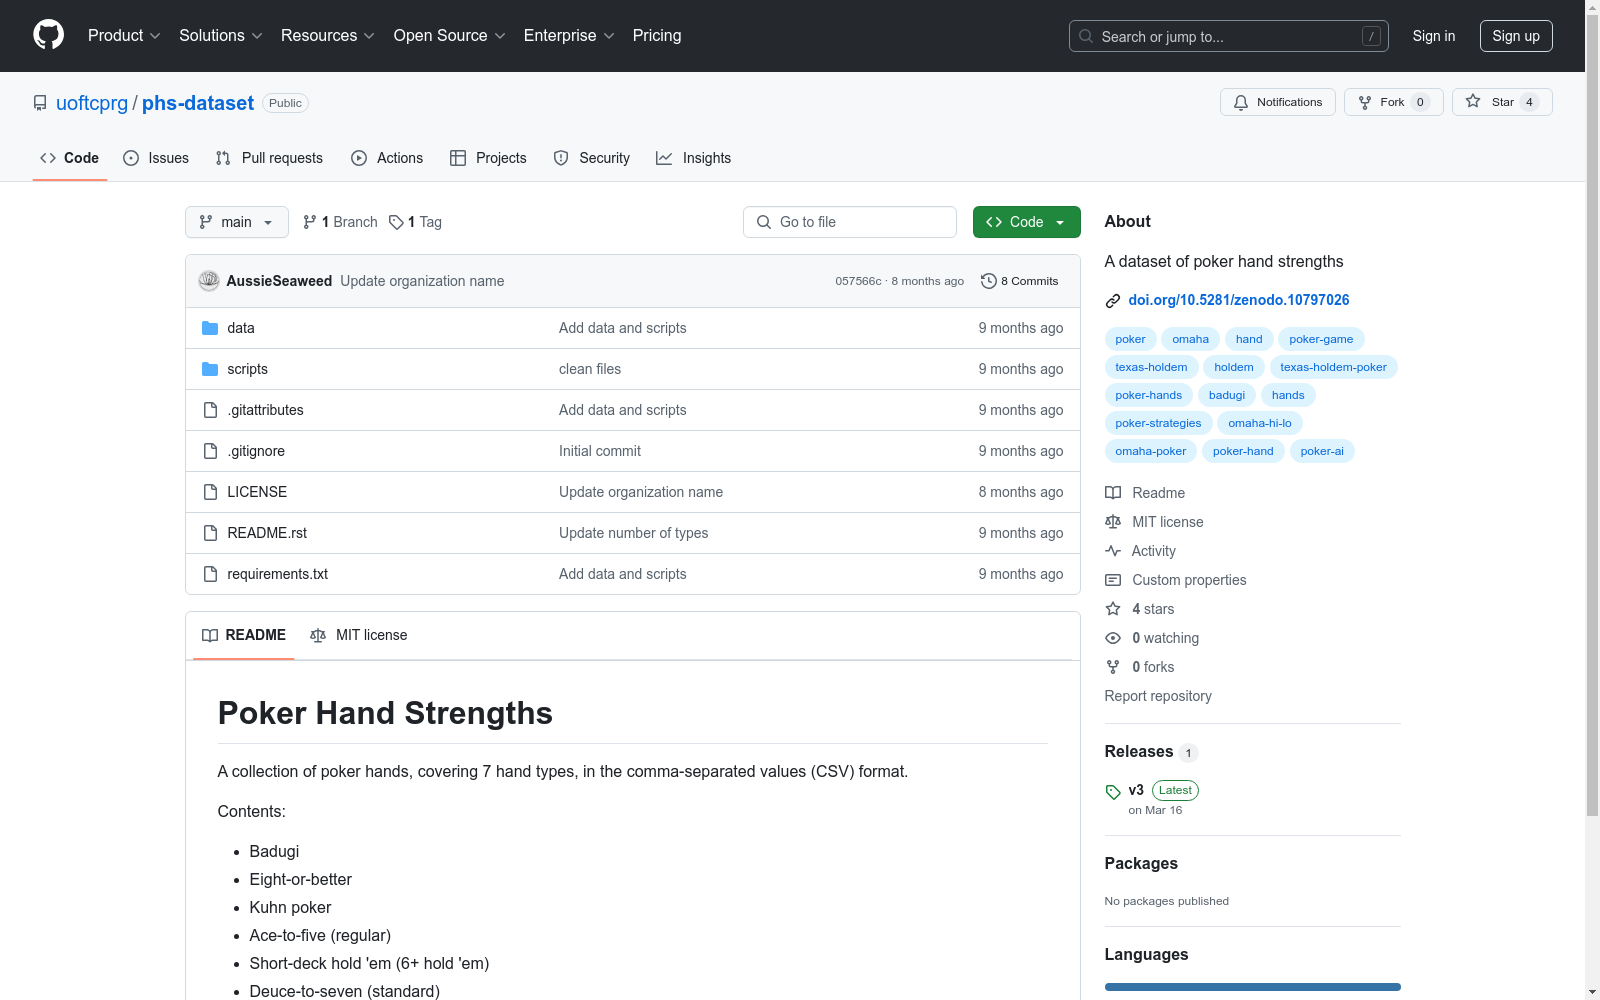1600x1000 pixels.
Task: Open the doi.org zenodo link
Action: point(1239,300)
